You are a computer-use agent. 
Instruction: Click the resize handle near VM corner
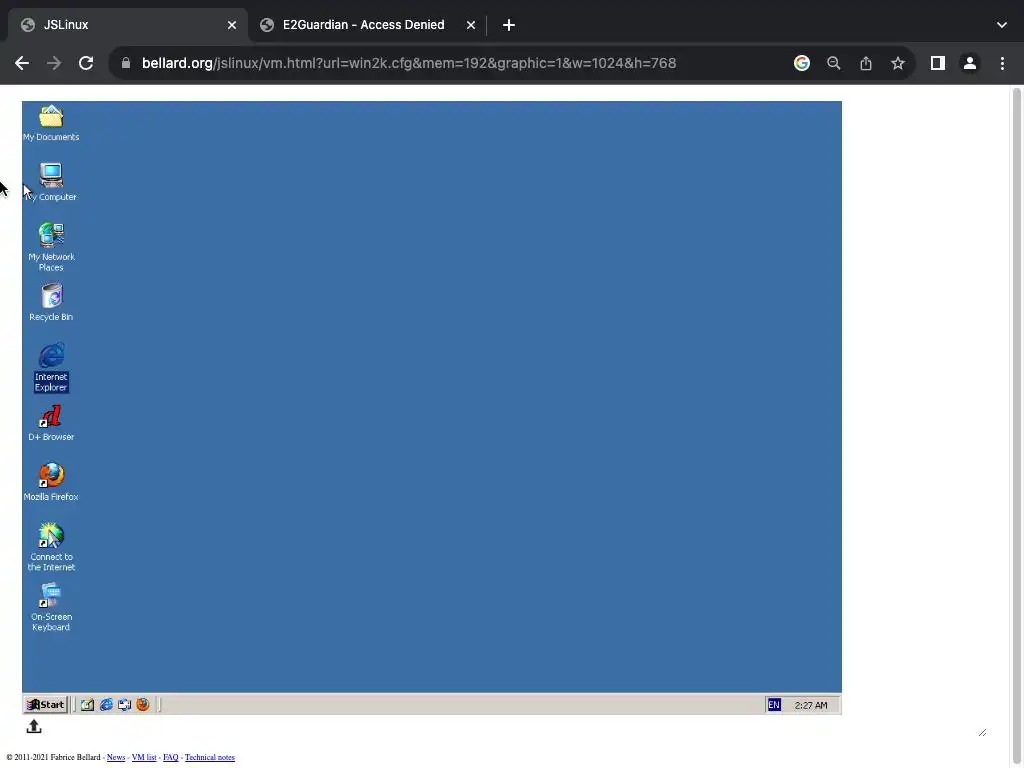(x=982, y=732)
